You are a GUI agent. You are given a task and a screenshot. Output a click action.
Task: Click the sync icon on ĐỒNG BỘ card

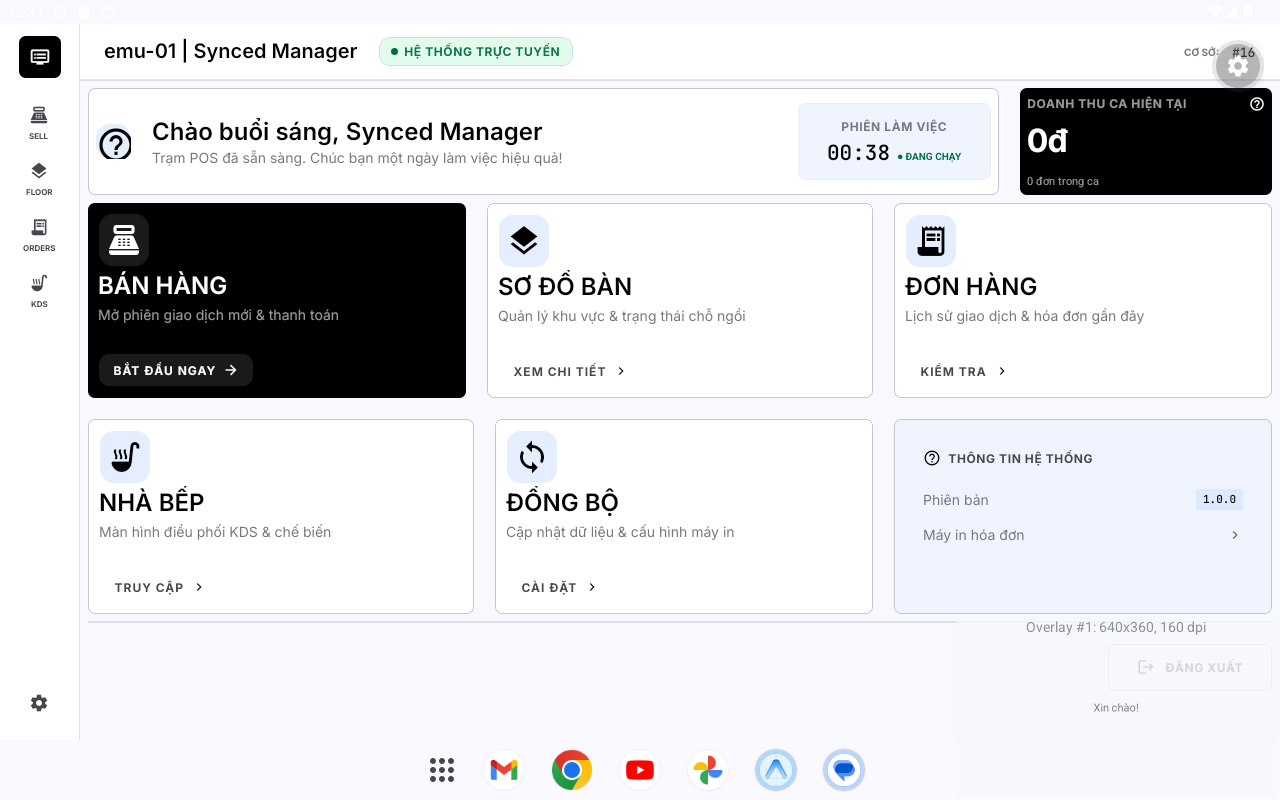(x=532, y=457)
